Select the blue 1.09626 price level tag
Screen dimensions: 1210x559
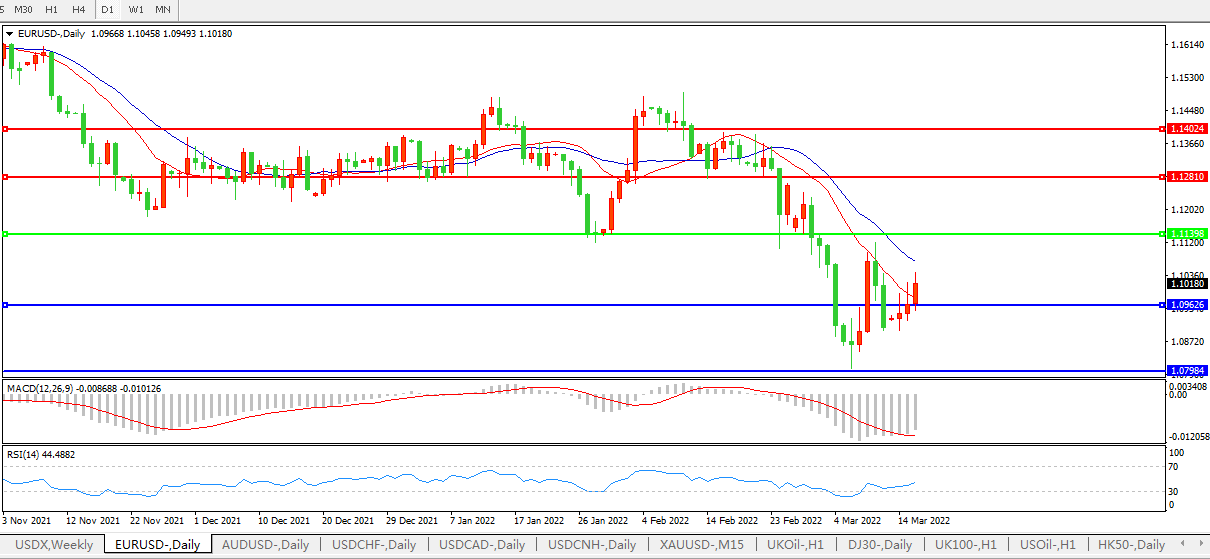coord(1184,304)
